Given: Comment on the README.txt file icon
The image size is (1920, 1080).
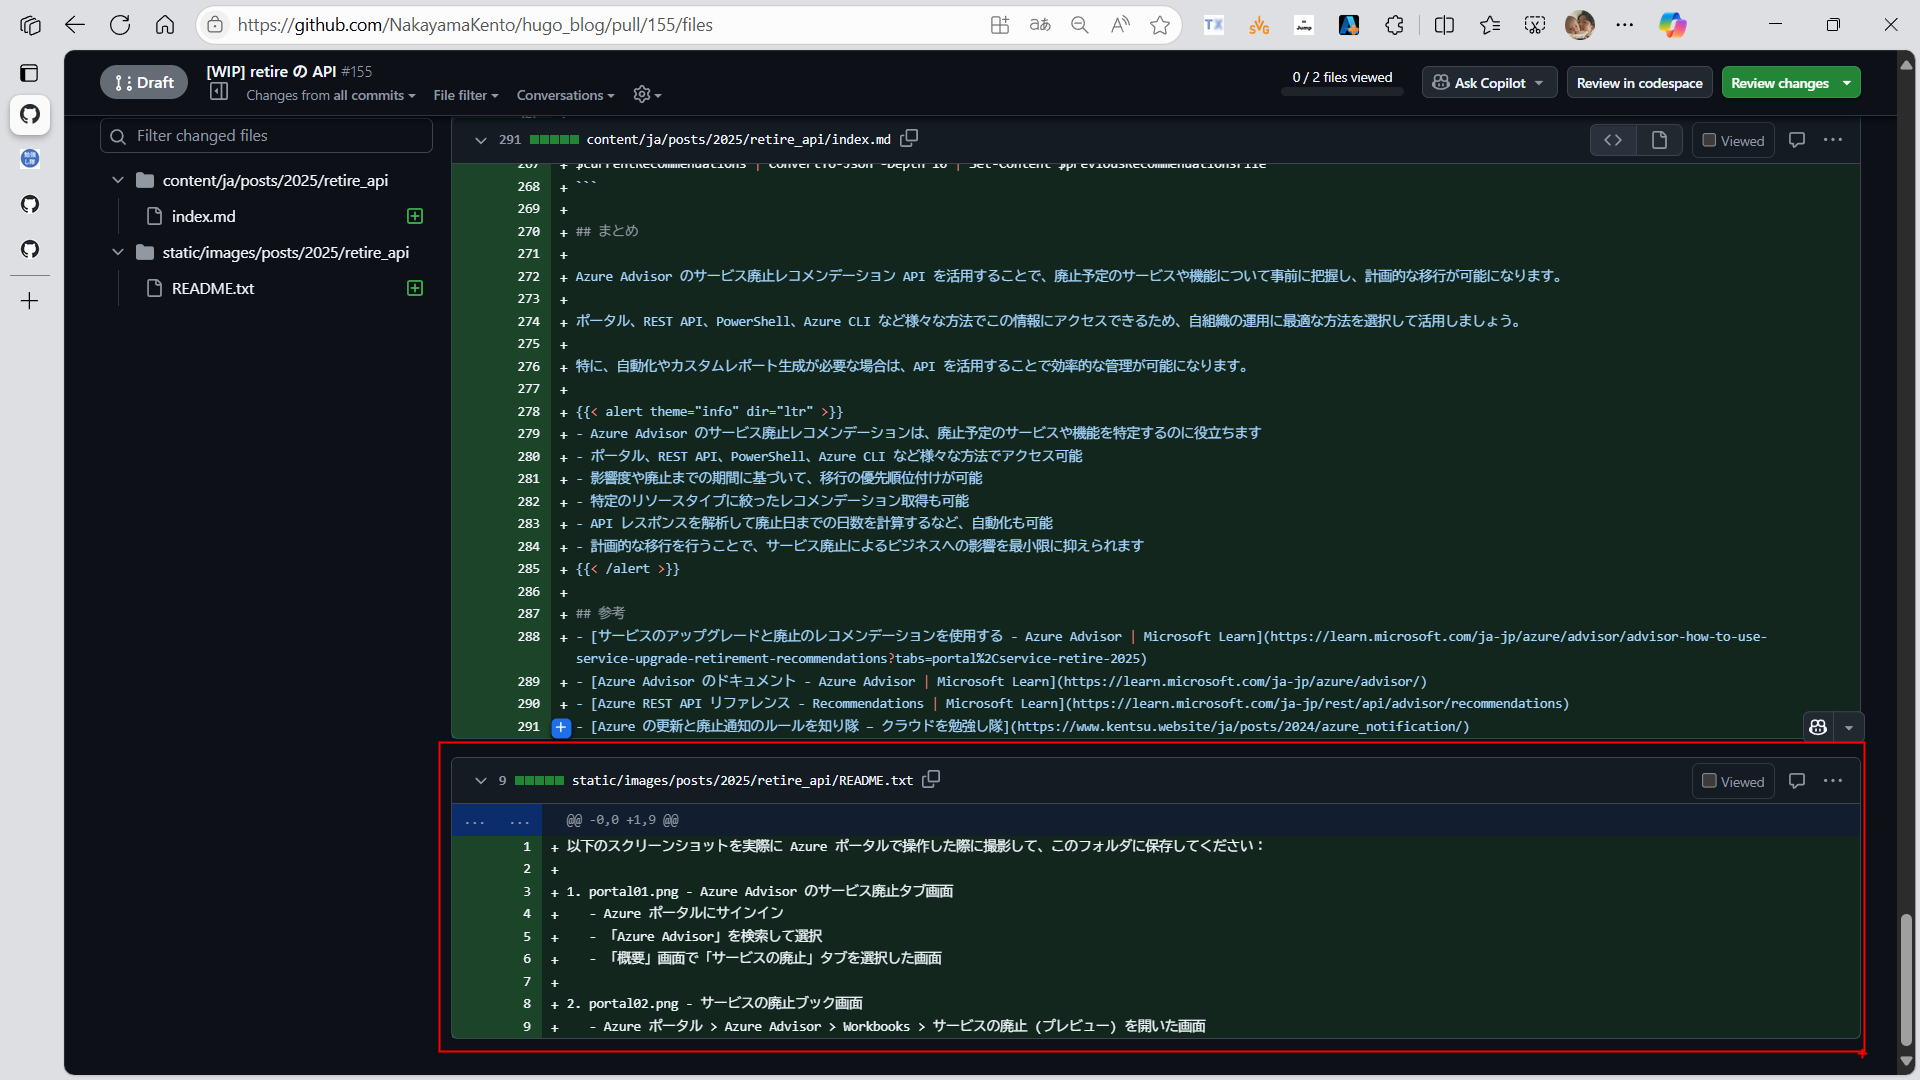Looking at the screenshot, I should (x=1797, y=781).
